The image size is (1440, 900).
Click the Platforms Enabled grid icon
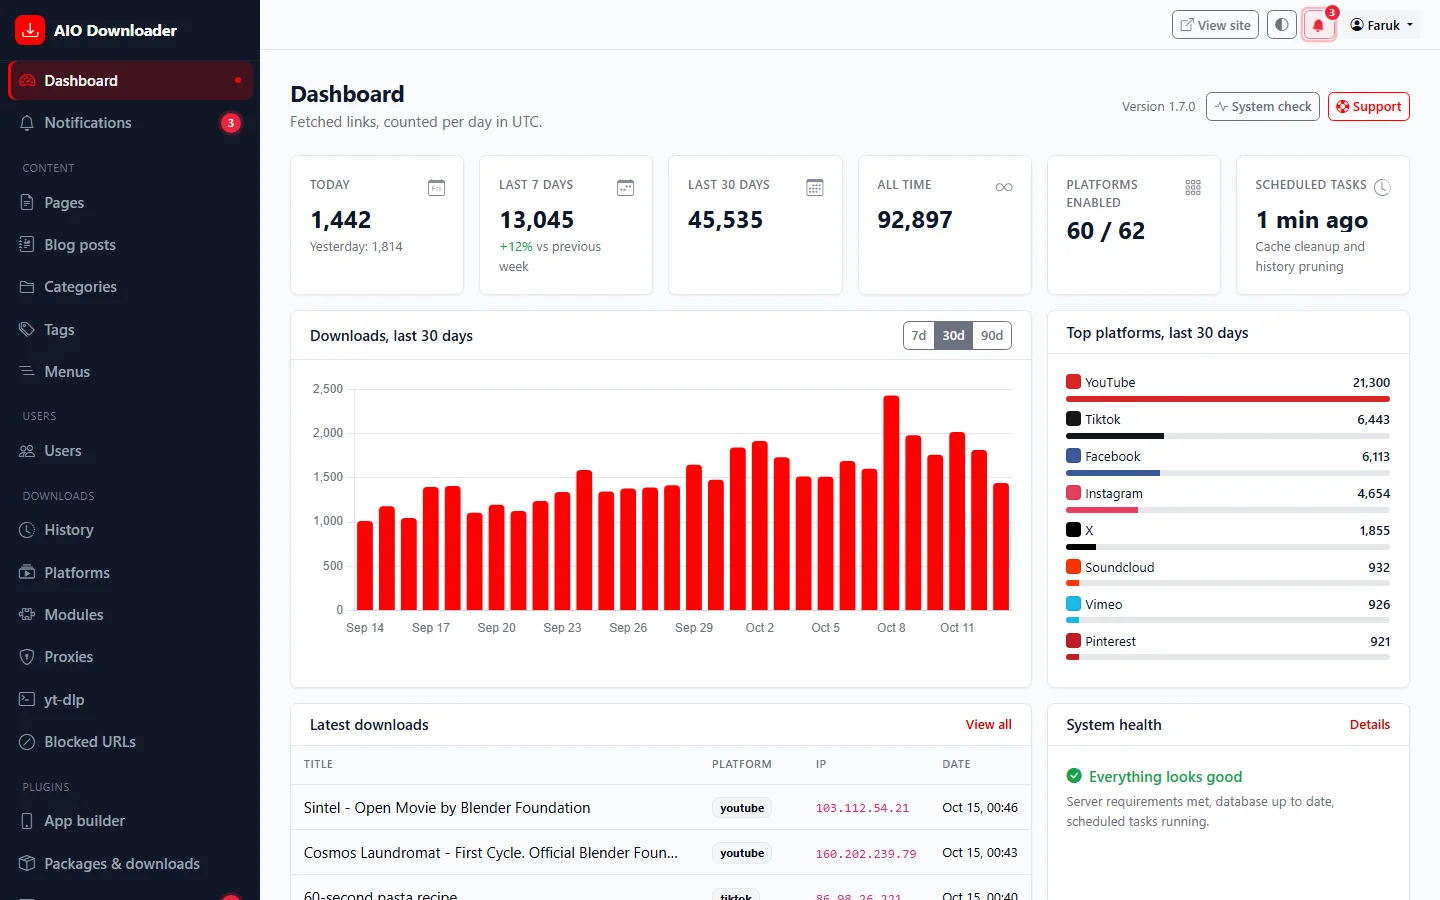[1193, 187]
